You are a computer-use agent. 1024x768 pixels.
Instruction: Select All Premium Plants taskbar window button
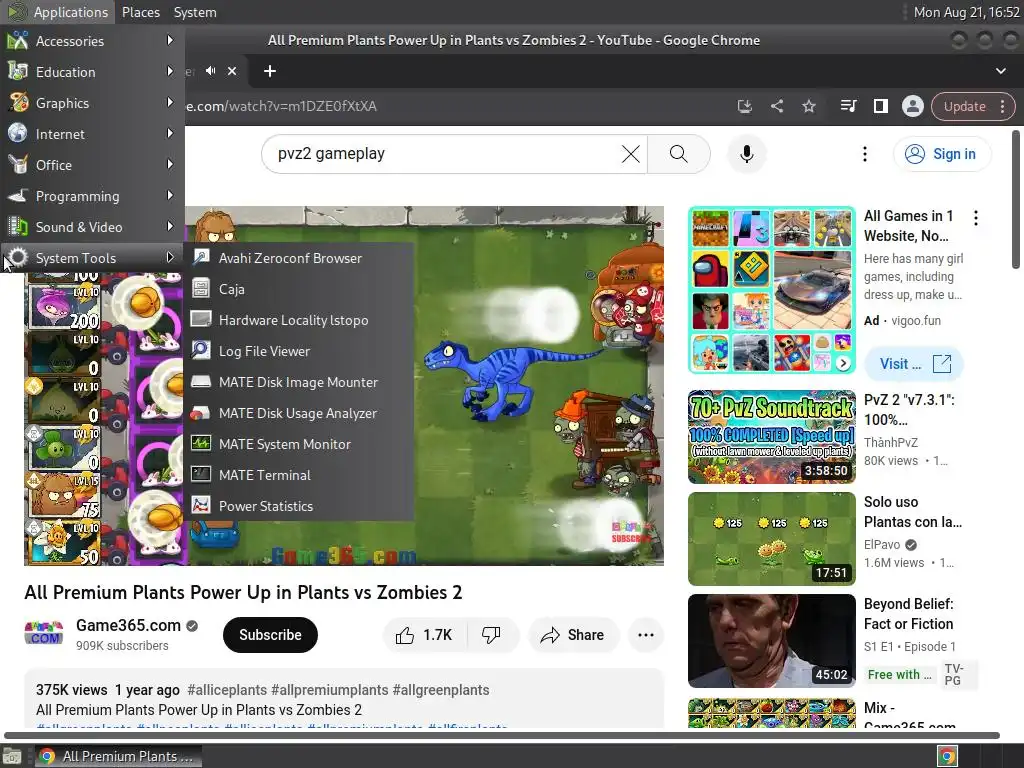[x=118, y=756]
